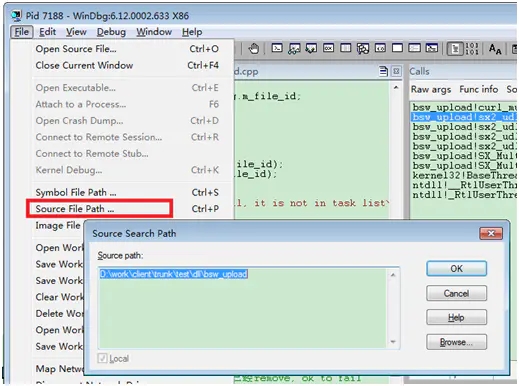
Task: Toggle Raw args in Calls window
Action: 431,89
